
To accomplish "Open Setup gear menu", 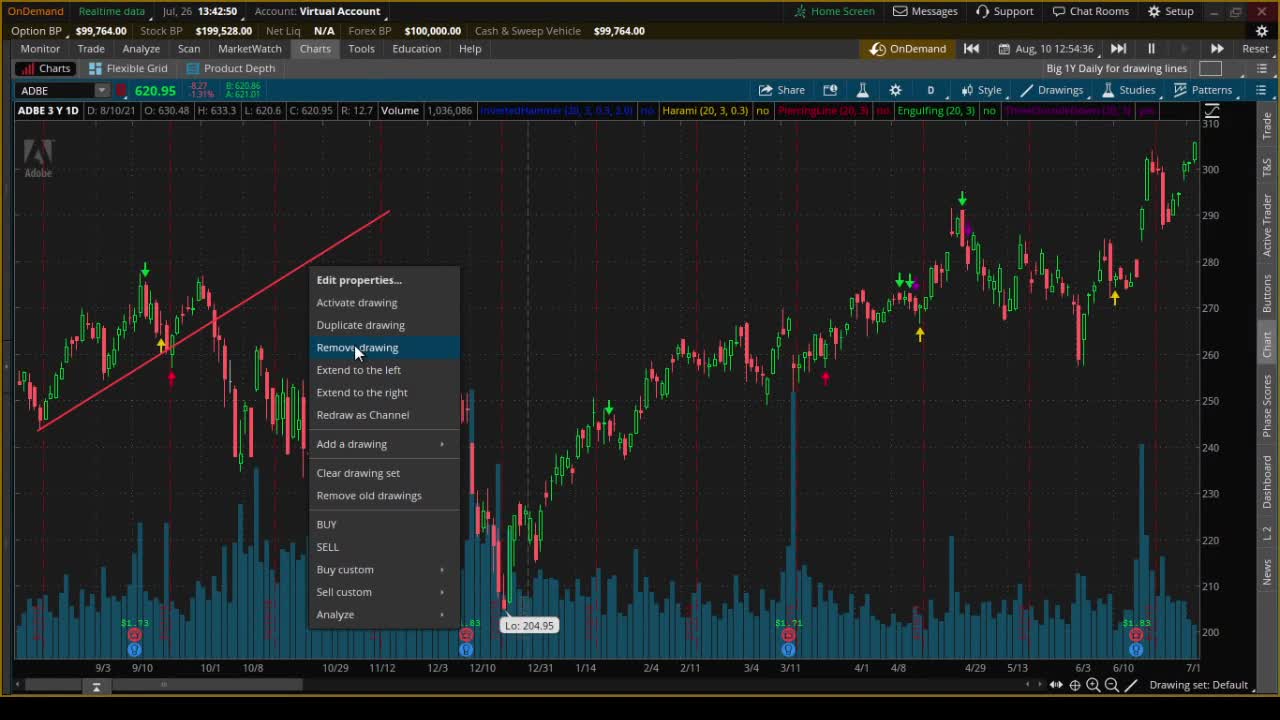I will 1170,11.
